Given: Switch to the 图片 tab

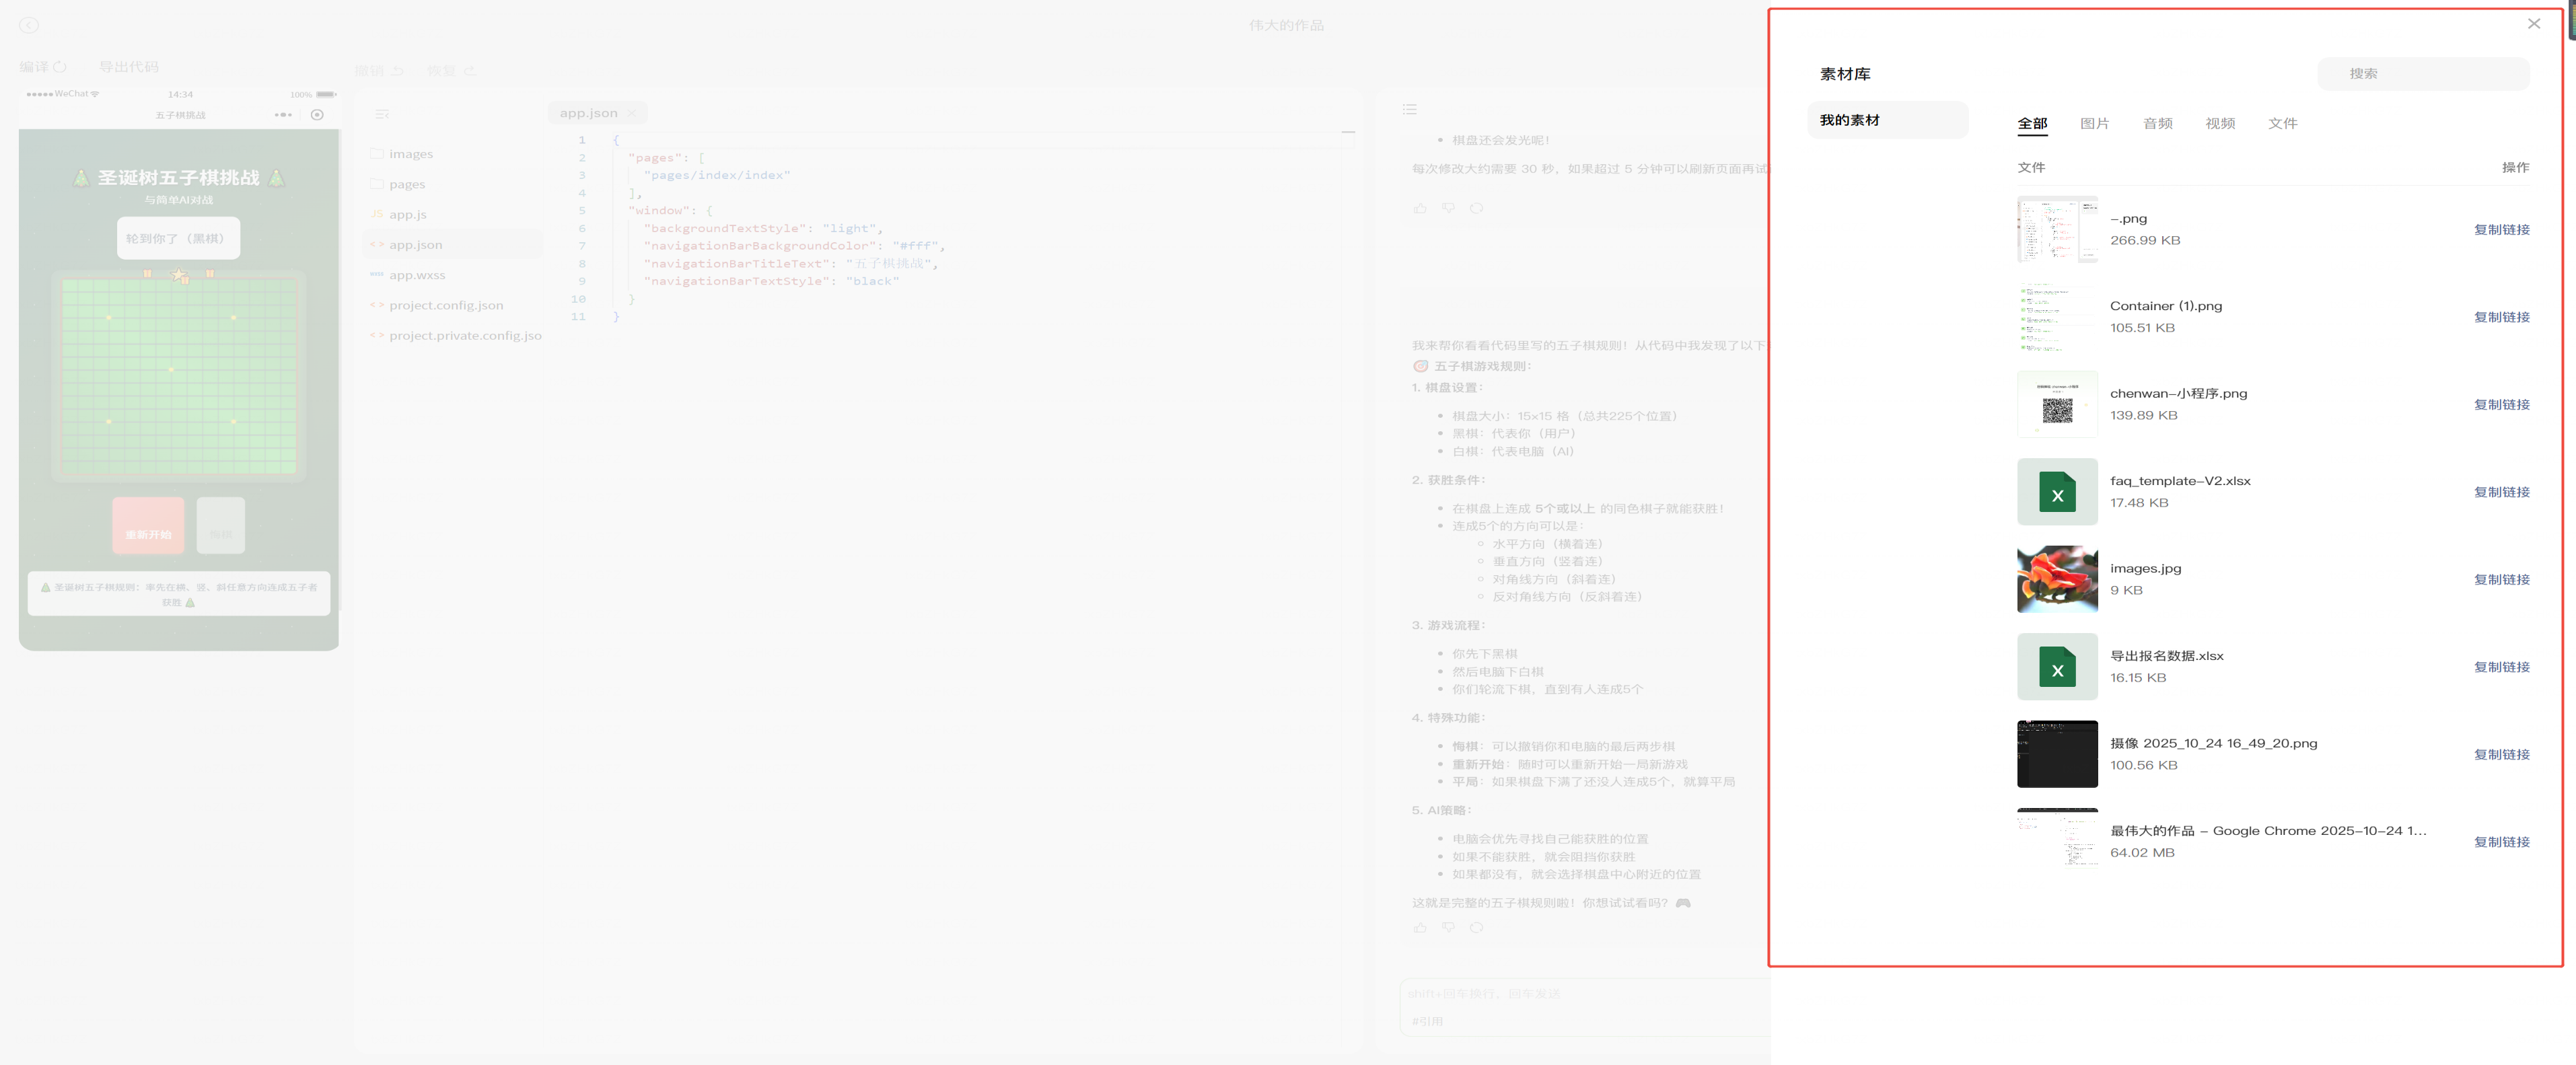Looking at the screenshot, I should coord(2094,124).
